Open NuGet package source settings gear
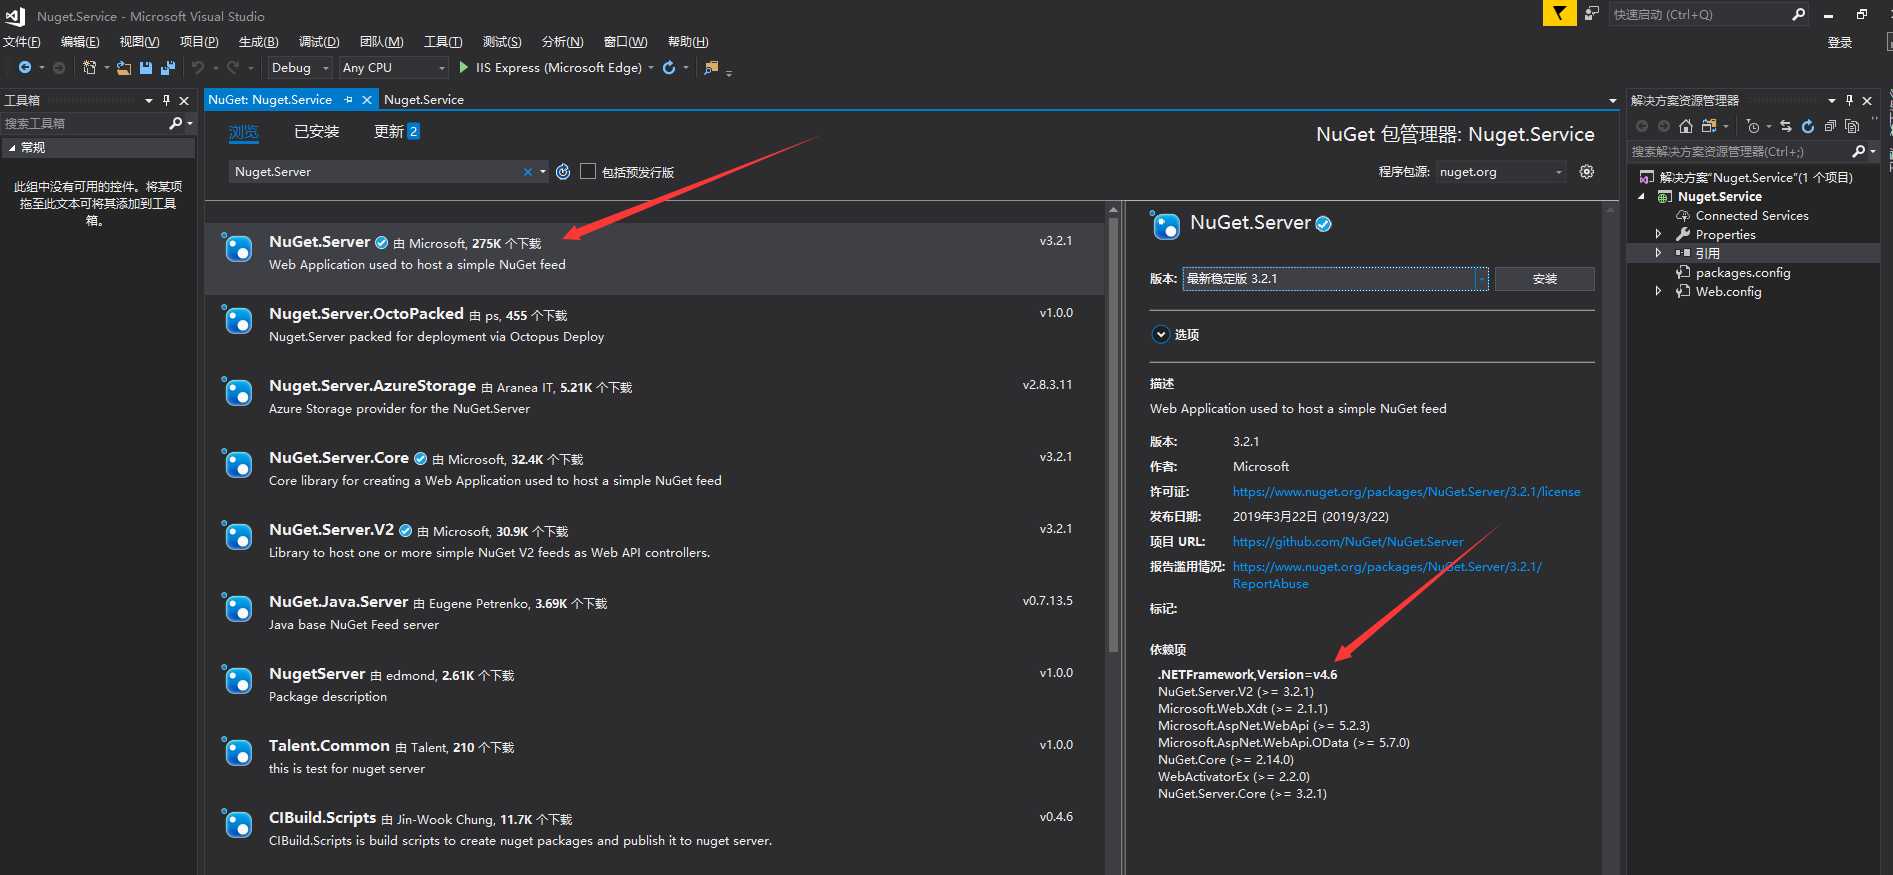 pos(1586,172)
